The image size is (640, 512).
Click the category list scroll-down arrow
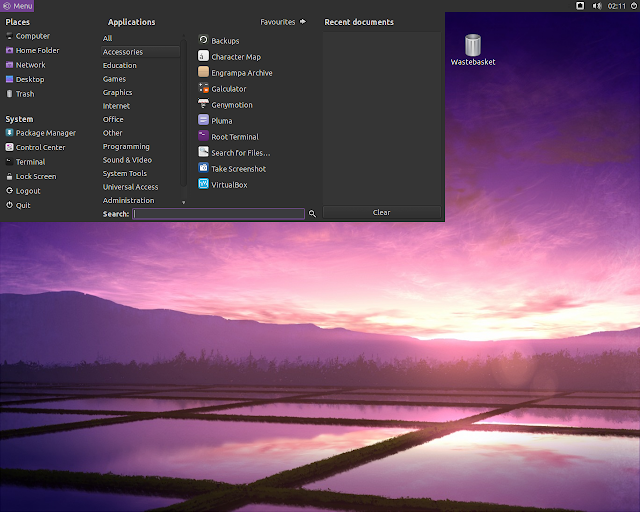tap(184, 202)
